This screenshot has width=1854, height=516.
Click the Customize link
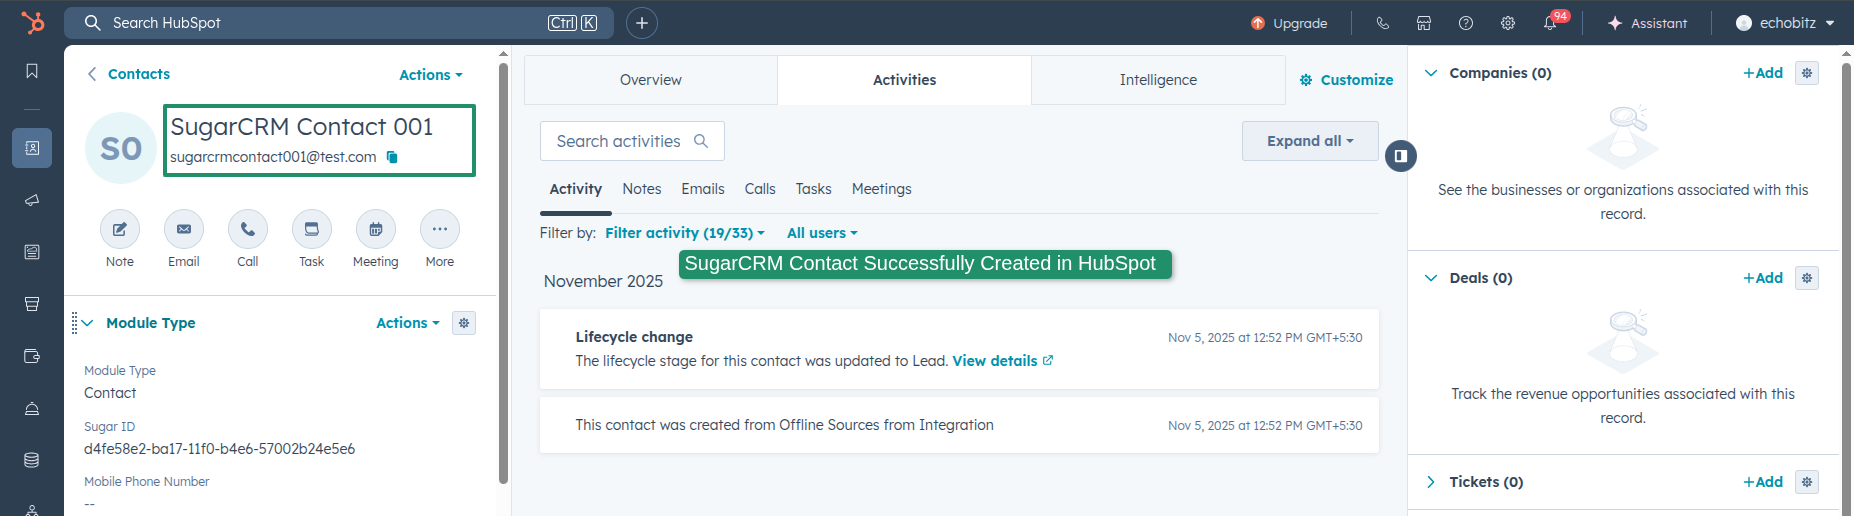pos(1346,80)
